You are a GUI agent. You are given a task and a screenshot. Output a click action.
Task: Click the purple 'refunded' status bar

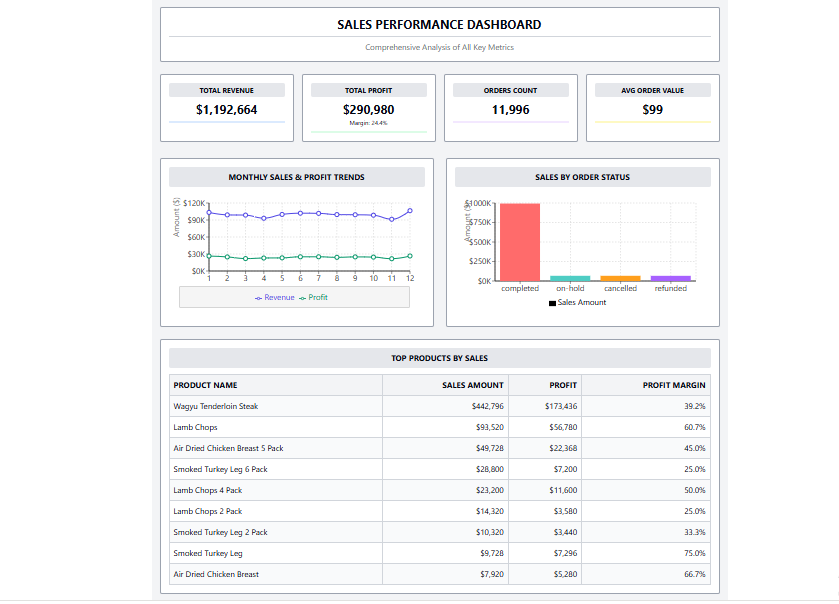click(671, 277)
